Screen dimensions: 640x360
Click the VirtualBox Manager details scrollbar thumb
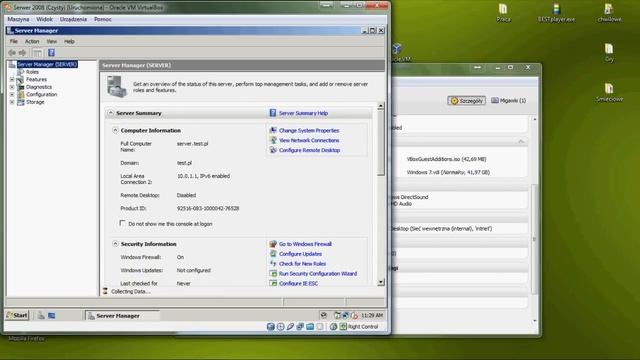(x=534, y=239)
